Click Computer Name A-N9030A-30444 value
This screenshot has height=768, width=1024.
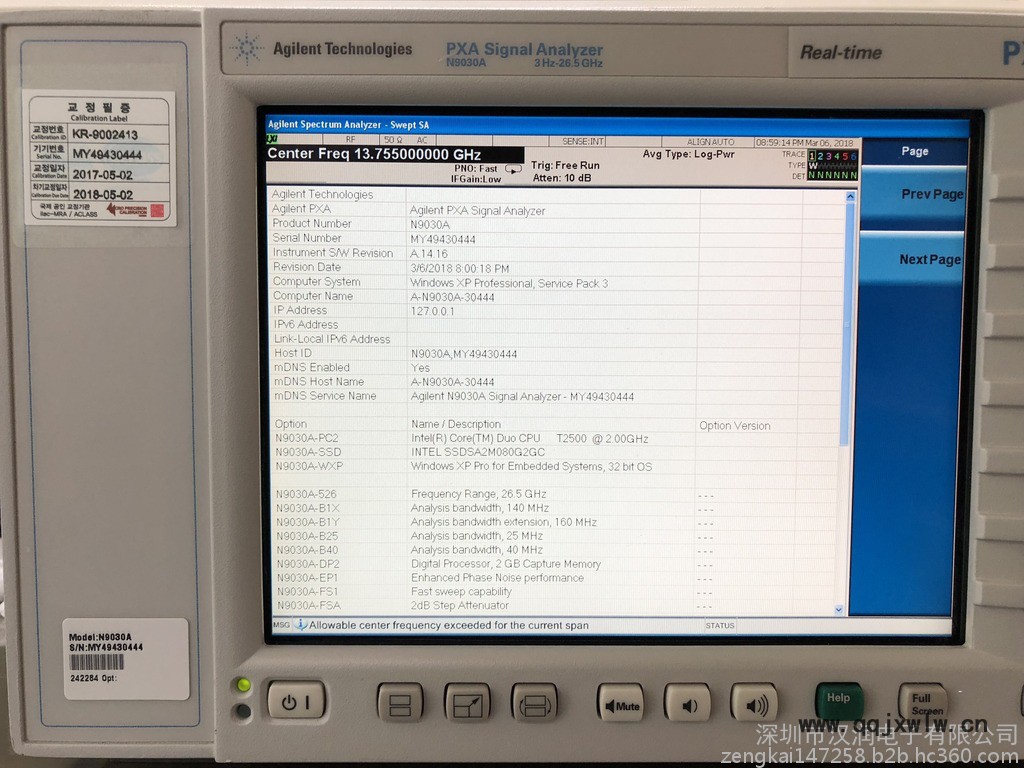(452, 297)
